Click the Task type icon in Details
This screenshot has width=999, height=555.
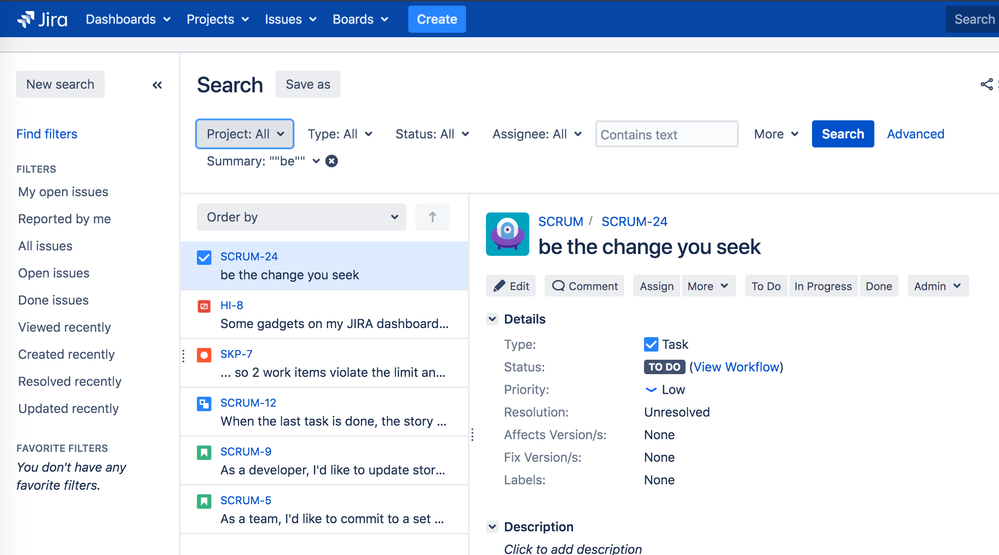point(650,345)
